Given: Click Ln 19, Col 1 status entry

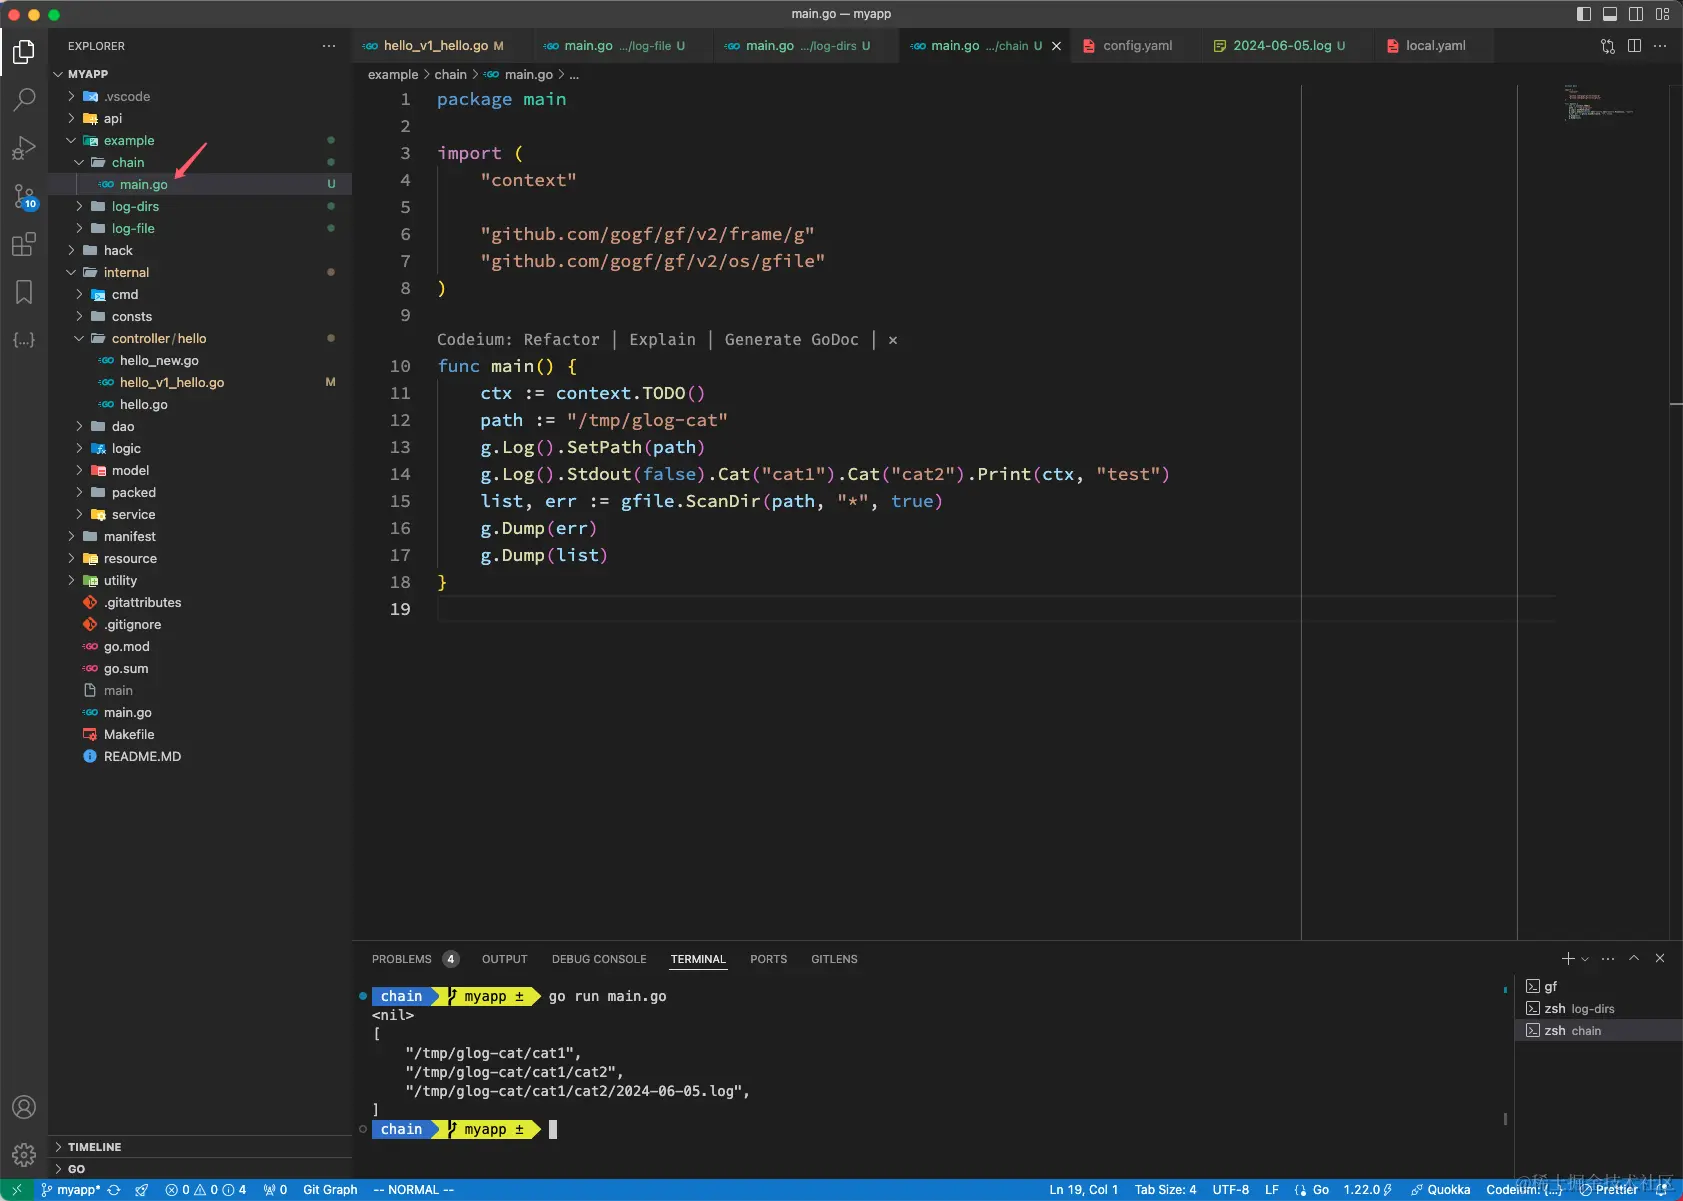Looking at the screenshot, I should (x=1083, y=1190).
